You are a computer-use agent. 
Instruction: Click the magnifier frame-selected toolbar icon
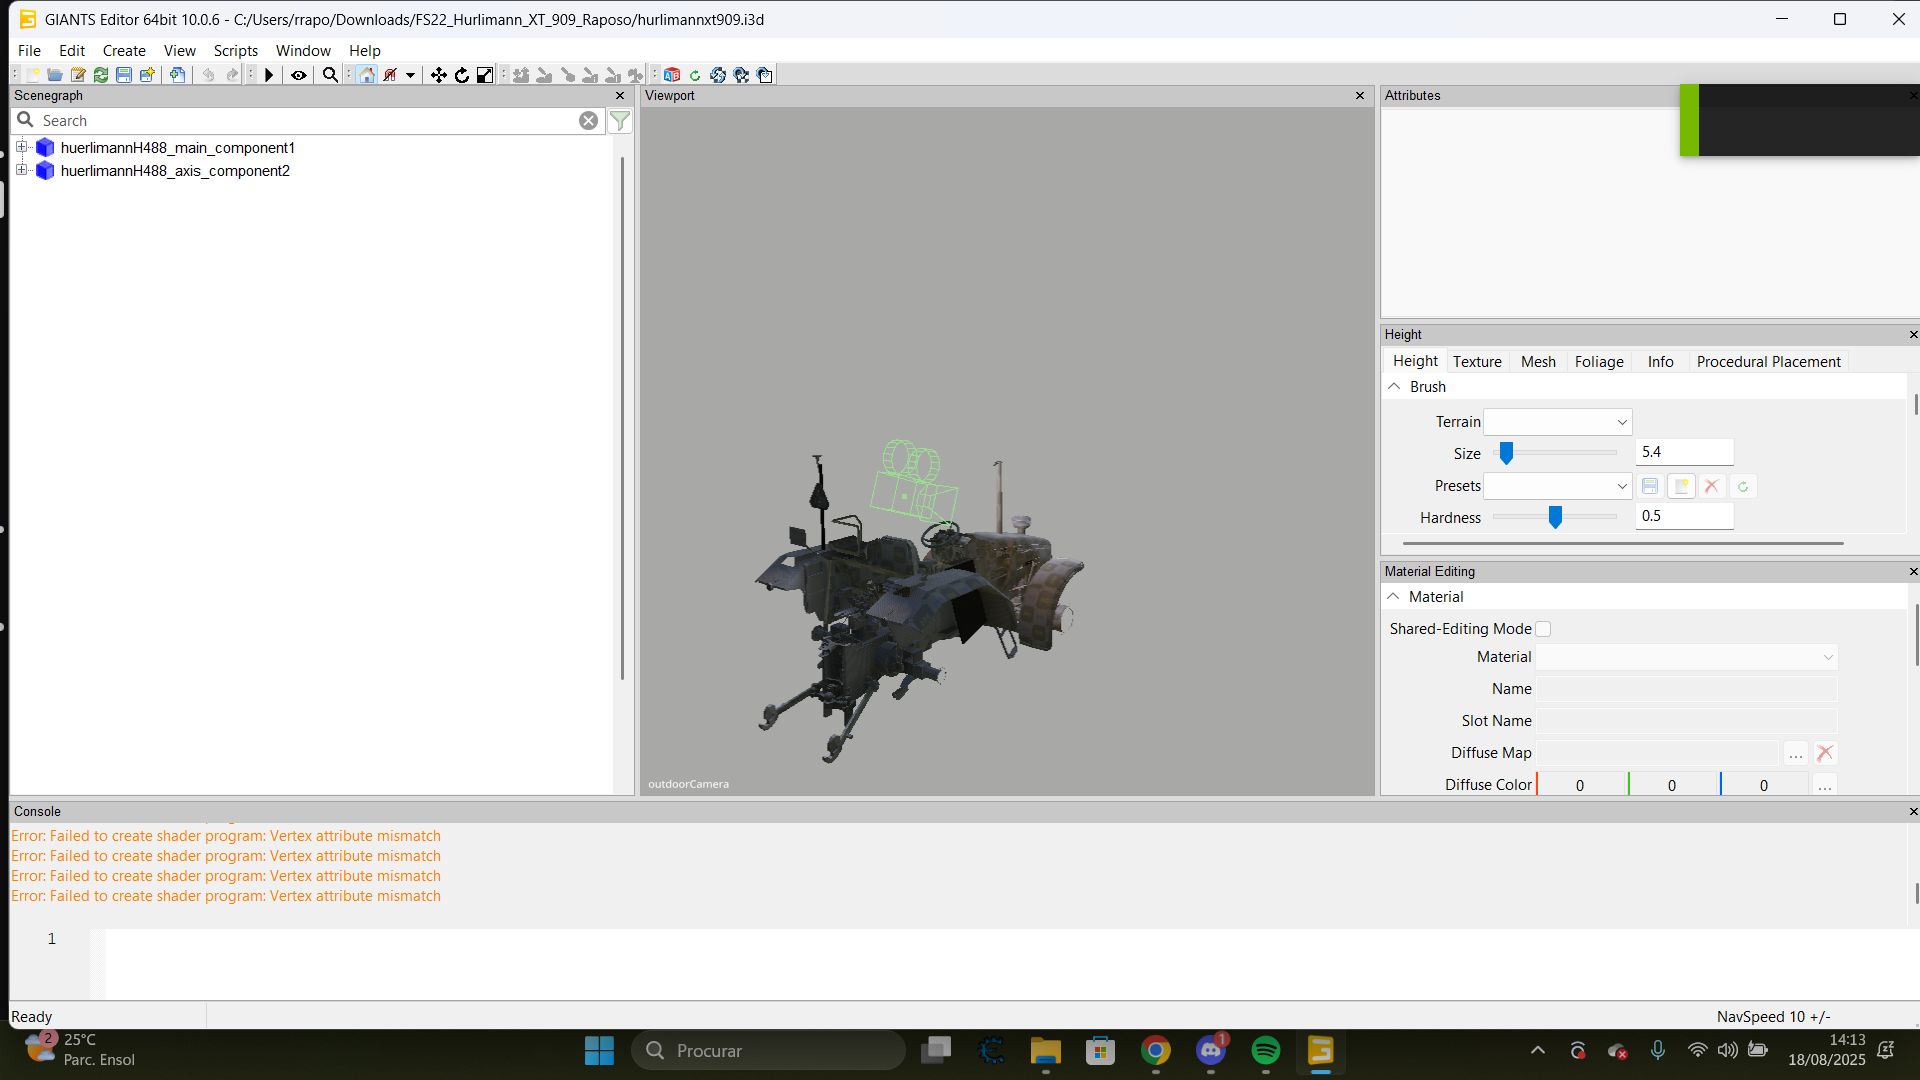coord(330,75)
